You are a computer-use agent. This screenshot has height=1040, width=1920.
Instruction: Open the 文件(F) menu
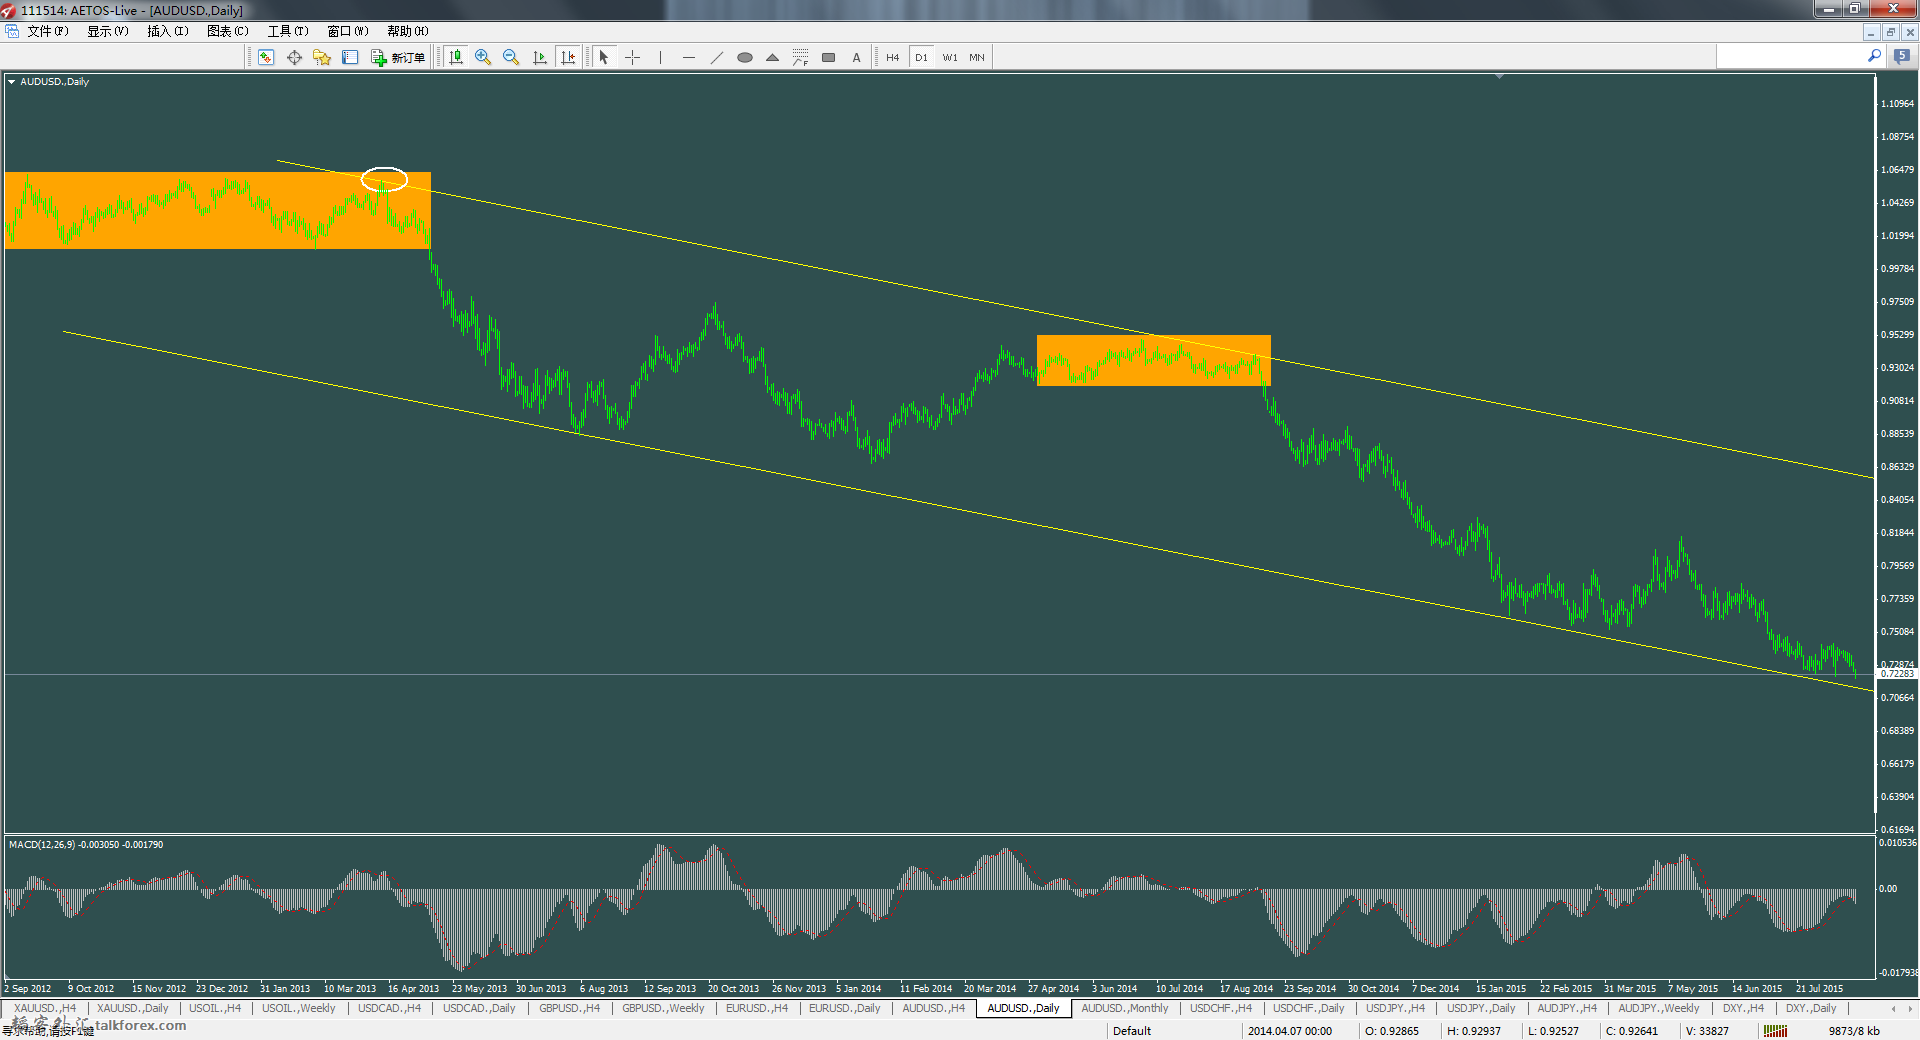pyautogui.click(x=47, y=31)
